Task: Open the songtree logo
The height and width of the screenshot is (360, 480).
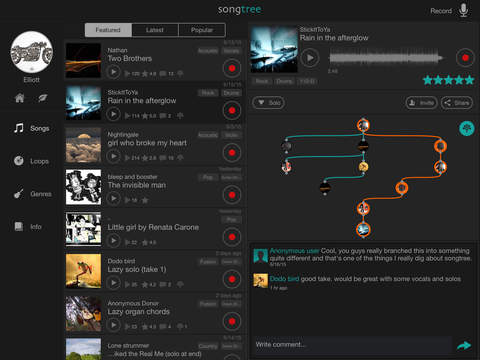Action: 239,10
